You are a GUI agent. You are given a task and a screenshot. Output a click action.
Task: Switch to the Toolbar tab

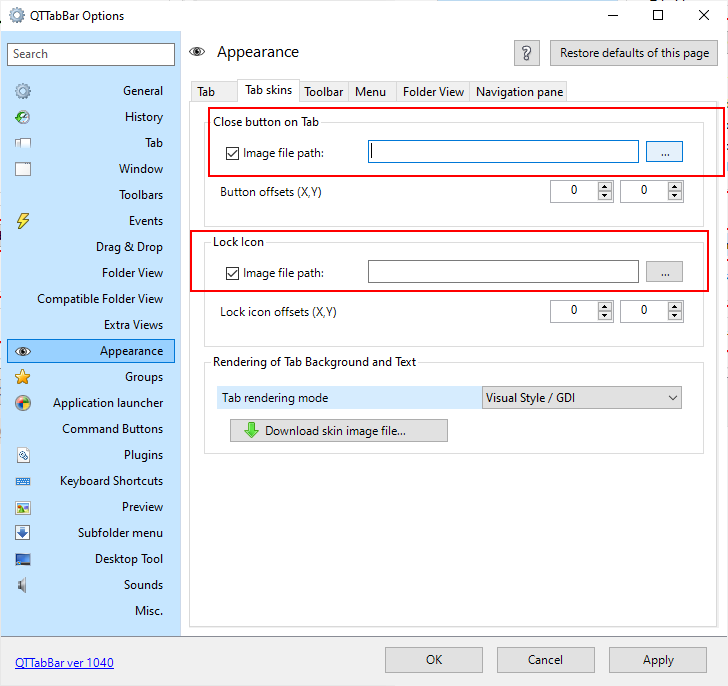pos(323,91)
